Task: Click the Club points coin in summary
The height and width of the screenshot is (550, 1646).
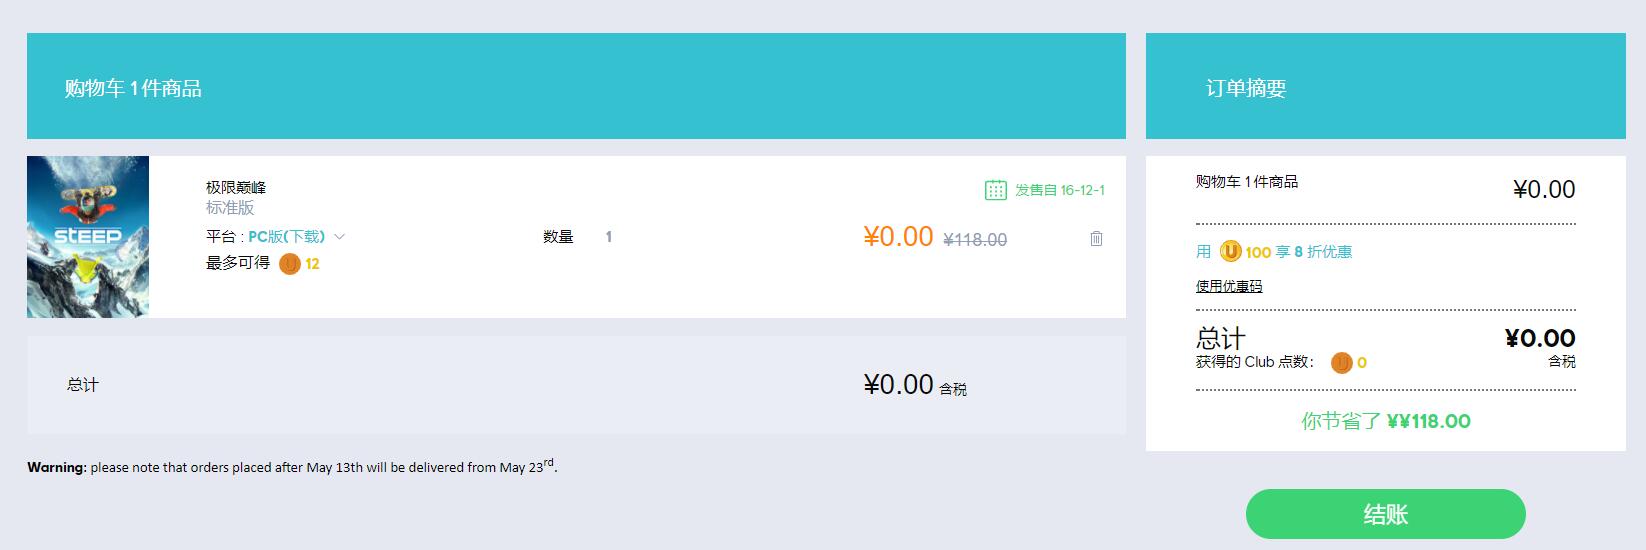Action: (x=1341, y=362)
